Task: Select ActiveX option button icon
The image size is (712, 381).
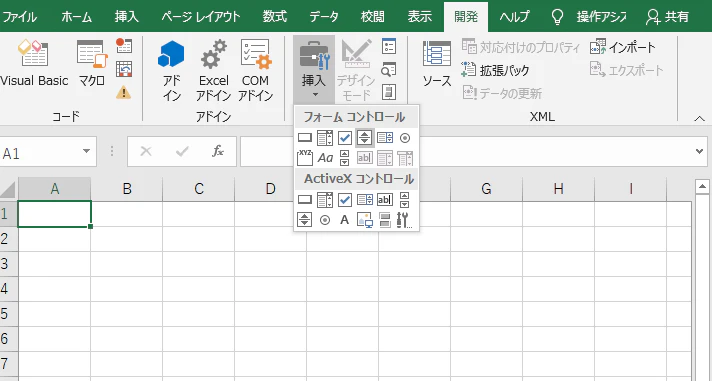Action: [x=325, y=220]
